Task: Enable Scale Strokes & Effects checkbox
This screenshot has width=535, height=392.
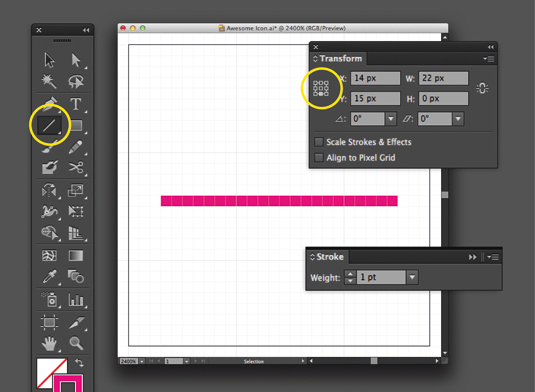Action: coord(319,142)
